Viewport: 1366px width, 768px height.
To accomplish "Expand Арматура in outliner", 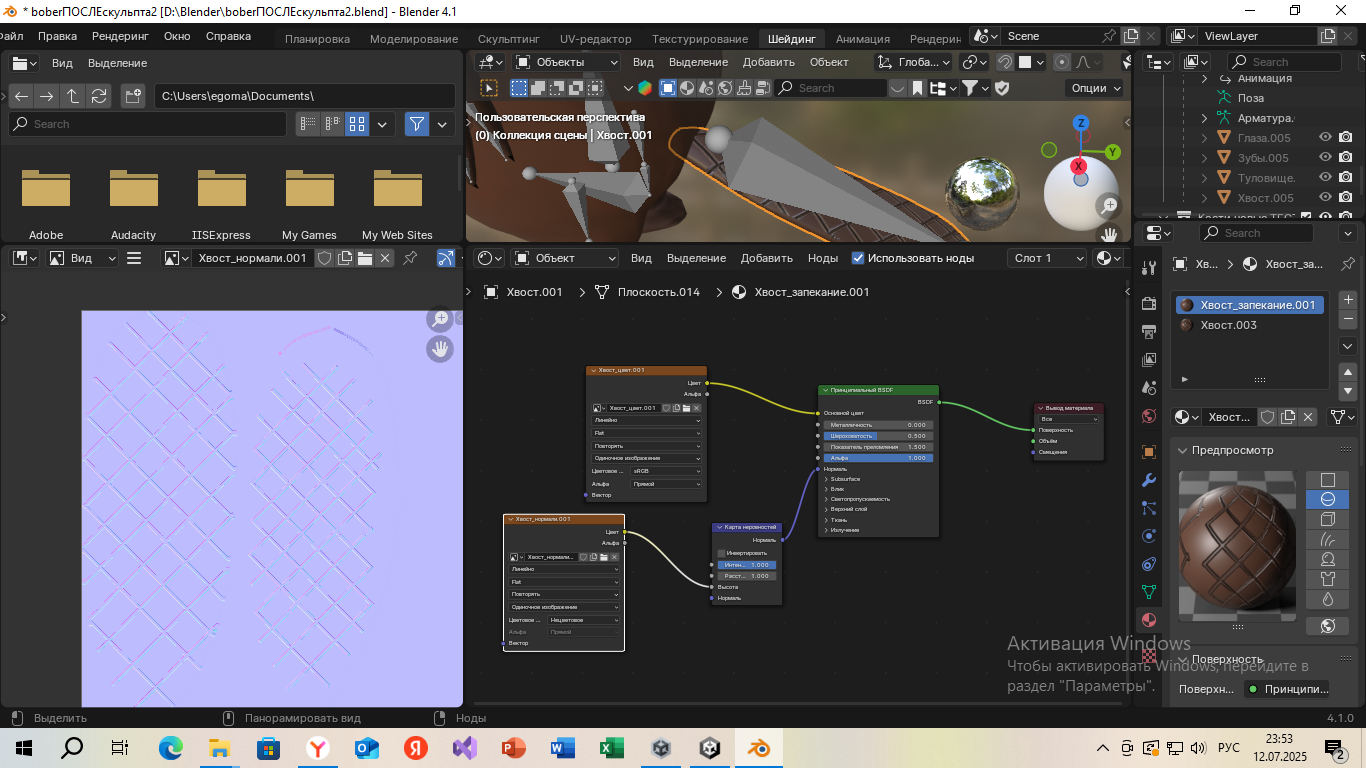I will tap(1204, 118).
